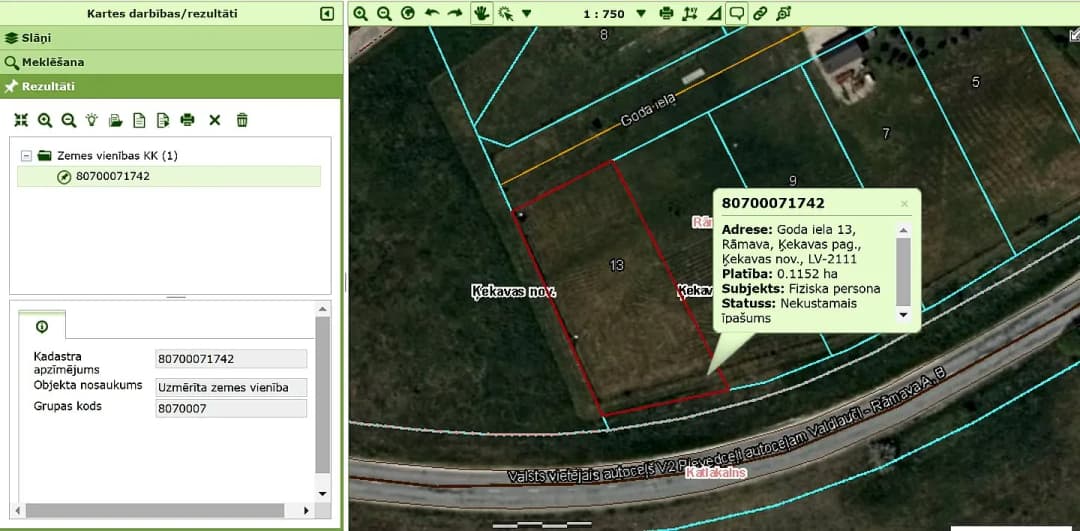
Task: Select the pan hand tool
Action: pyautogui.click(x=481, y=13)
